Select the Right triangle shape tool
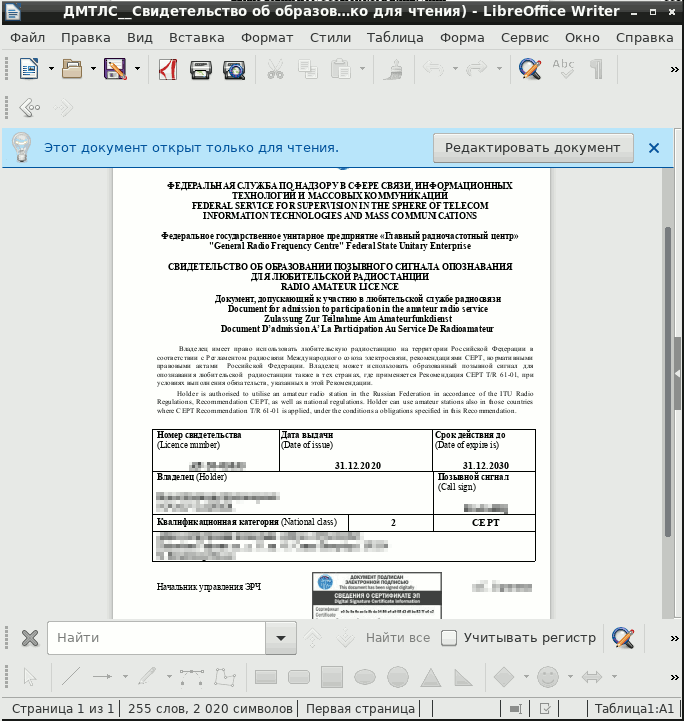684x721 pixels. click(x=463, y=677)
